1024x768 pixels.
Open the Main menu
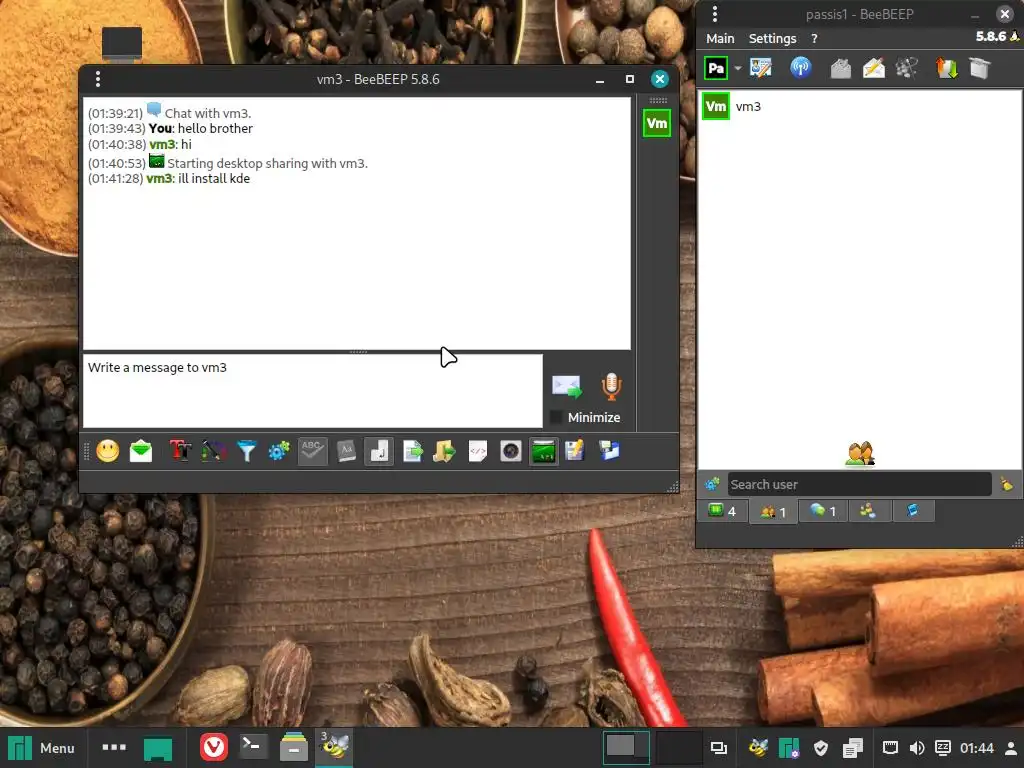pos(720,39)
